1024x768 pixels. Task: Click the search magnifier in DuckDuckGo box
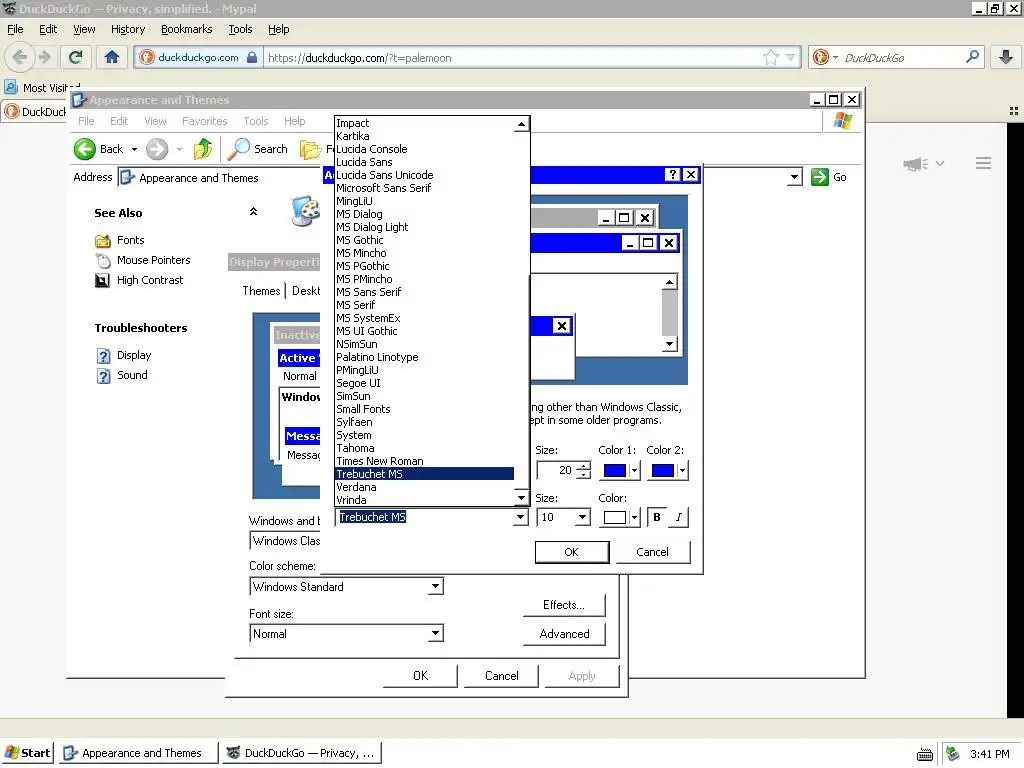click(x=972, y=57)
